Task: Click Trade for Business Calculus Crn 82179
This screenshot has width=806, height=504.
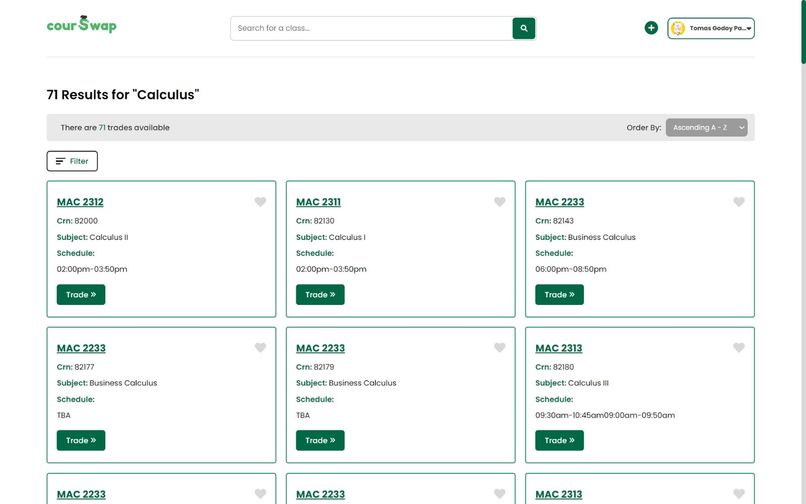Action: 320,440
